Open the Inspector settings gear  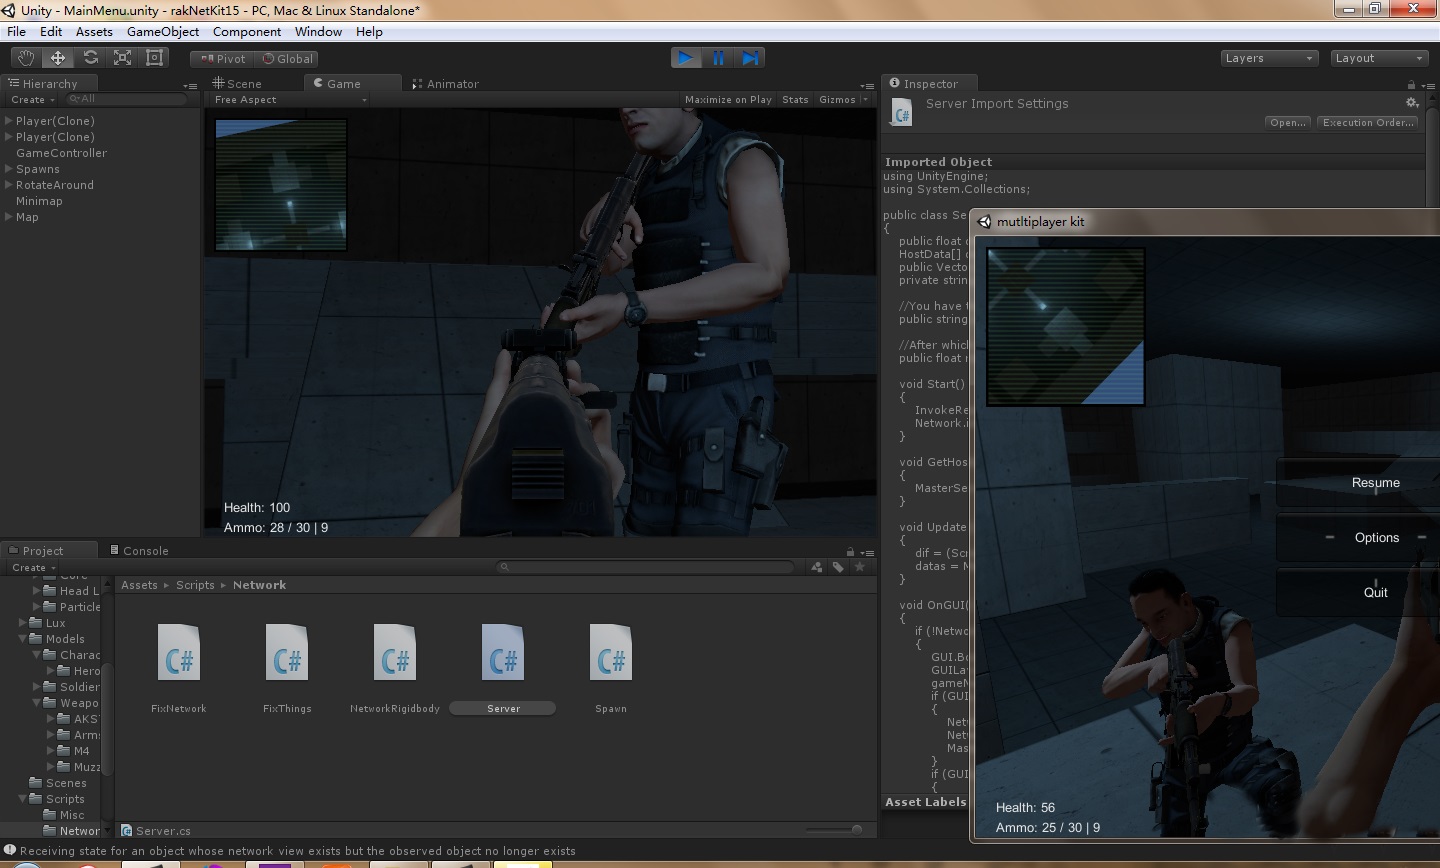pyautogui.click(x=1412, y=103)
